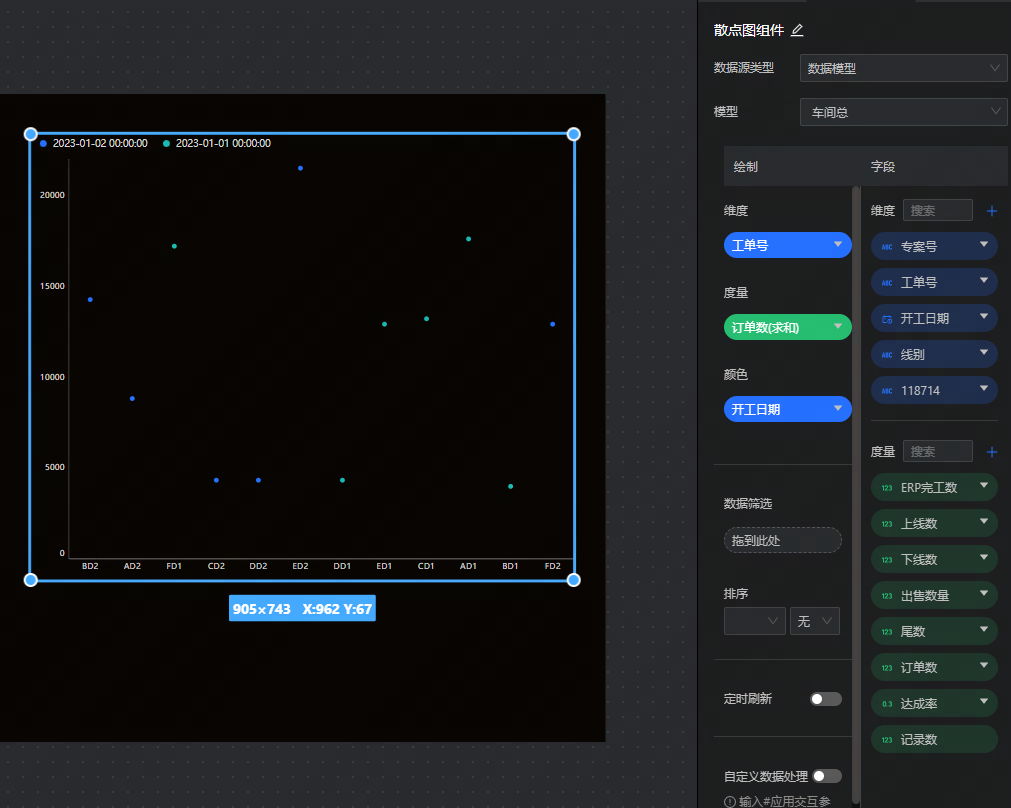This screenshot has height=808, width=1011.
Task: Click the 0.3 type icon on 达成率 field
Action: click(x=887, y=704)
